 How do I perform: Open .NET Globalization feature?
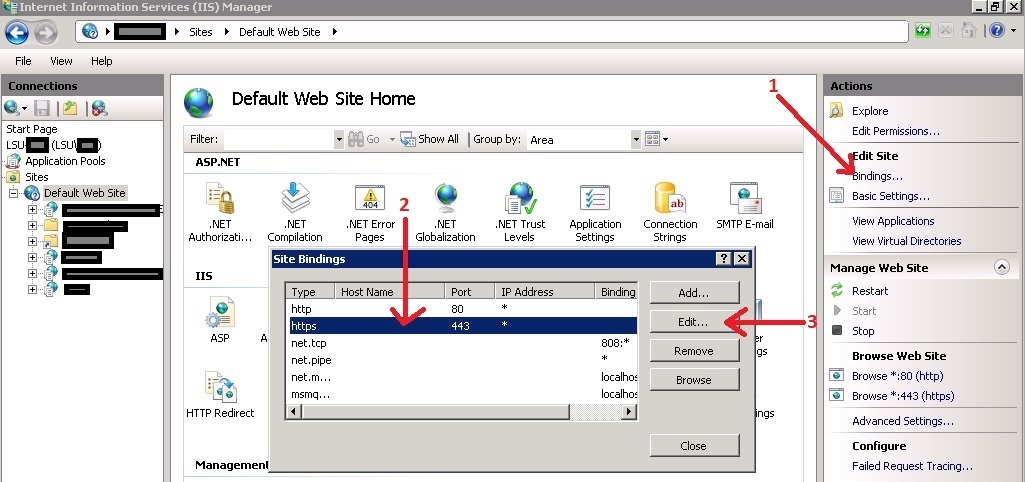click(445, 212)
